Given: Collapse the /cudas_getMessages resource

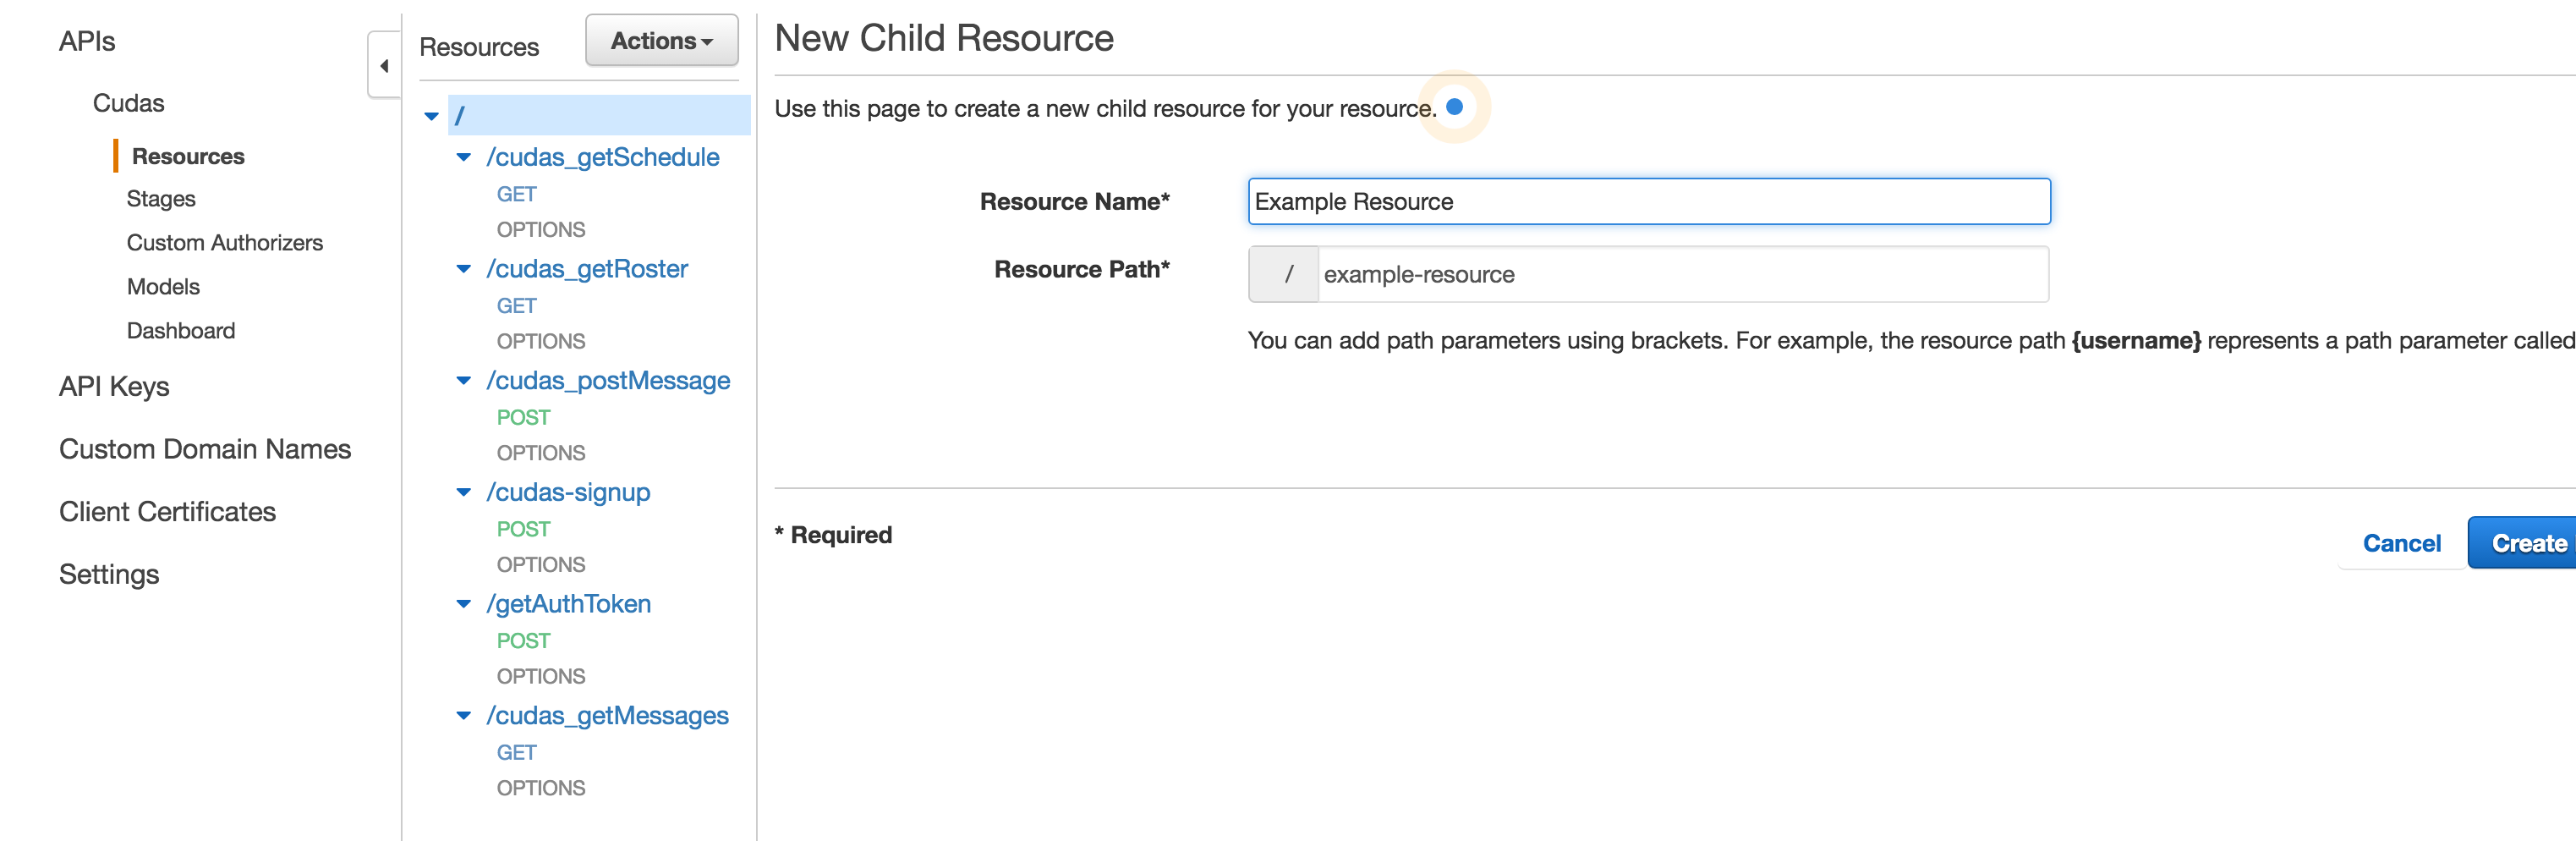Looking at the screenshot, I should point(463,716).
